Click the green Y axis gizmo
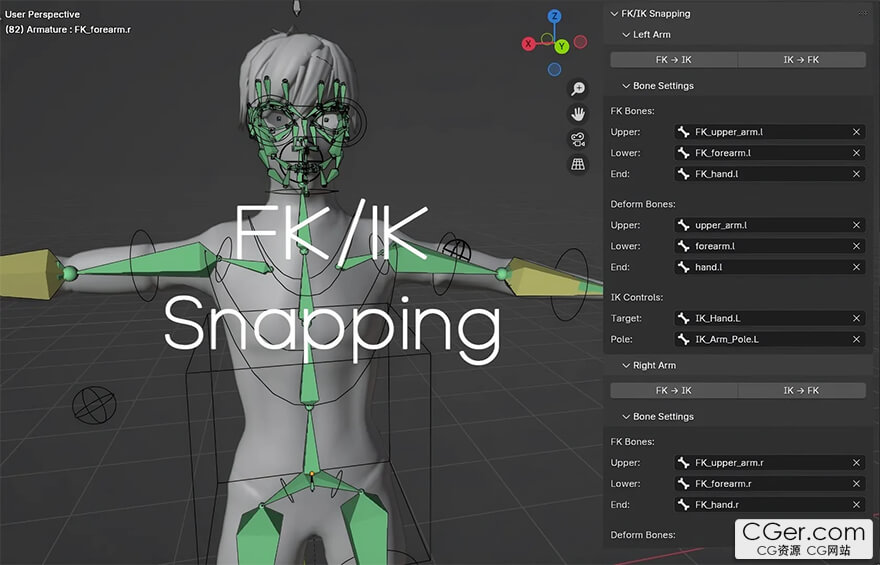This screenshot has width=880, height=565. coord(562,47)
